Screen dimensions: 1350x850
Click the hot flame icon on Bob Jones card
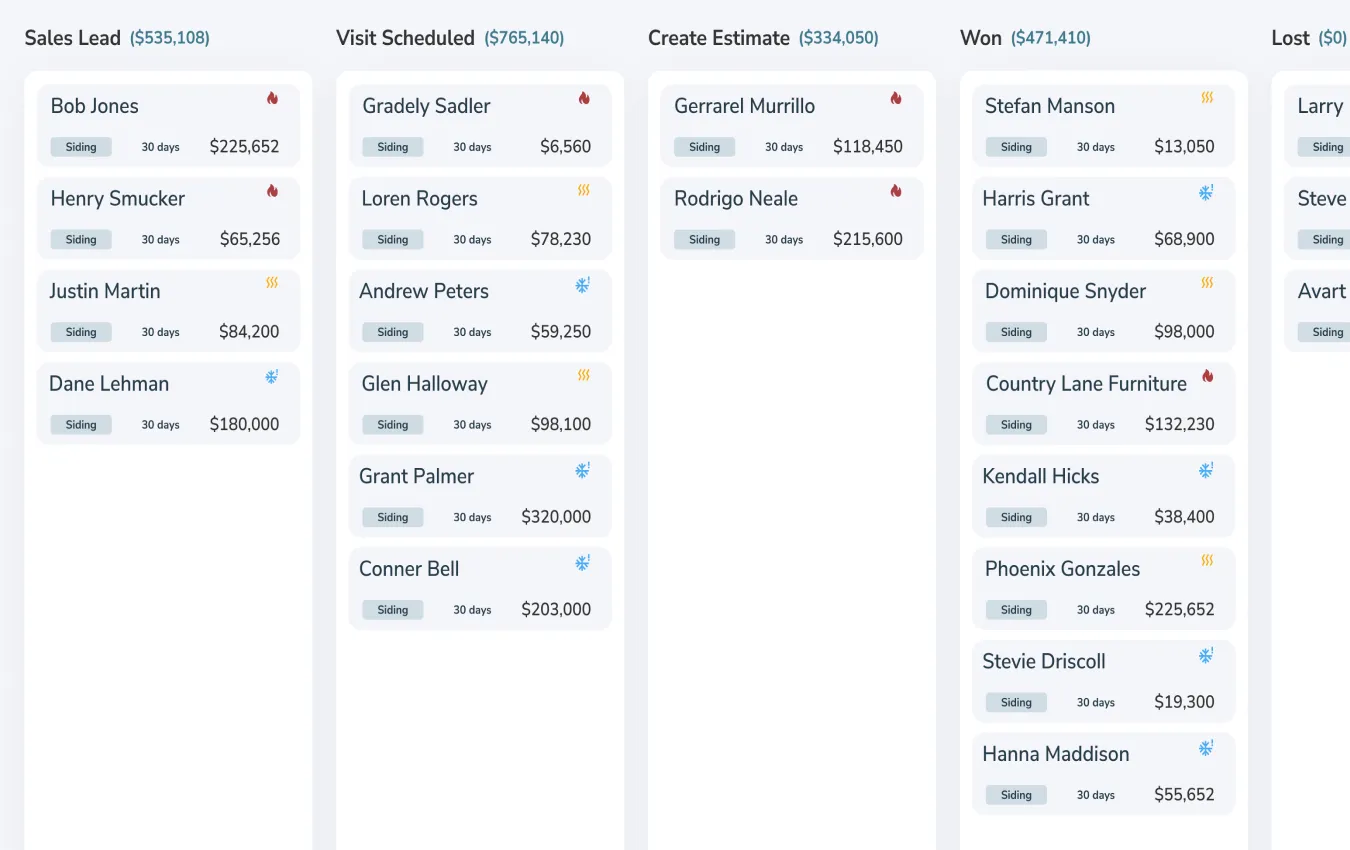tap(272, 98)
